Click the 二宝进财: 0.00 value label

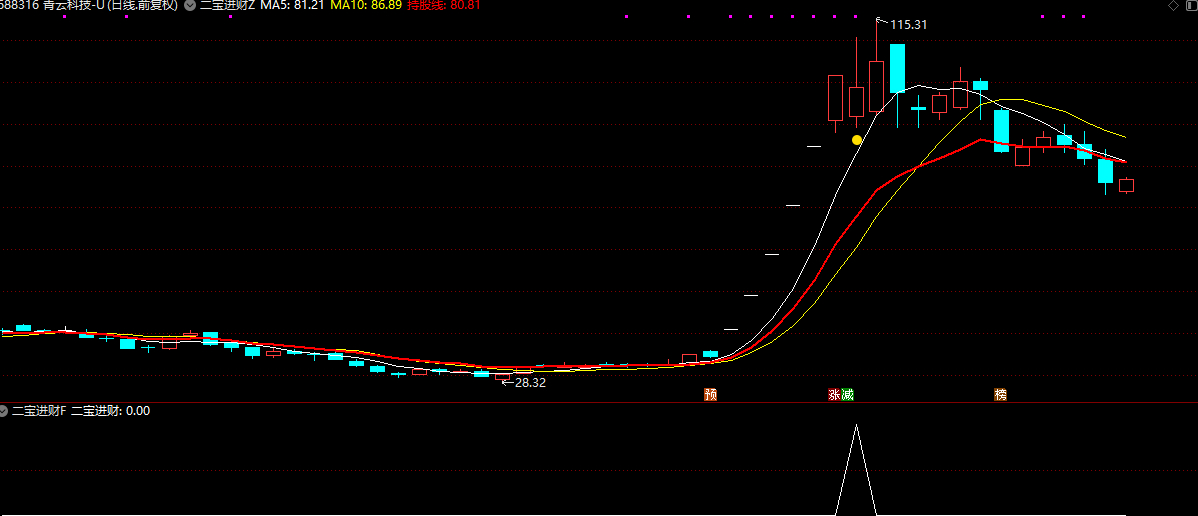(x=111, y=410)
